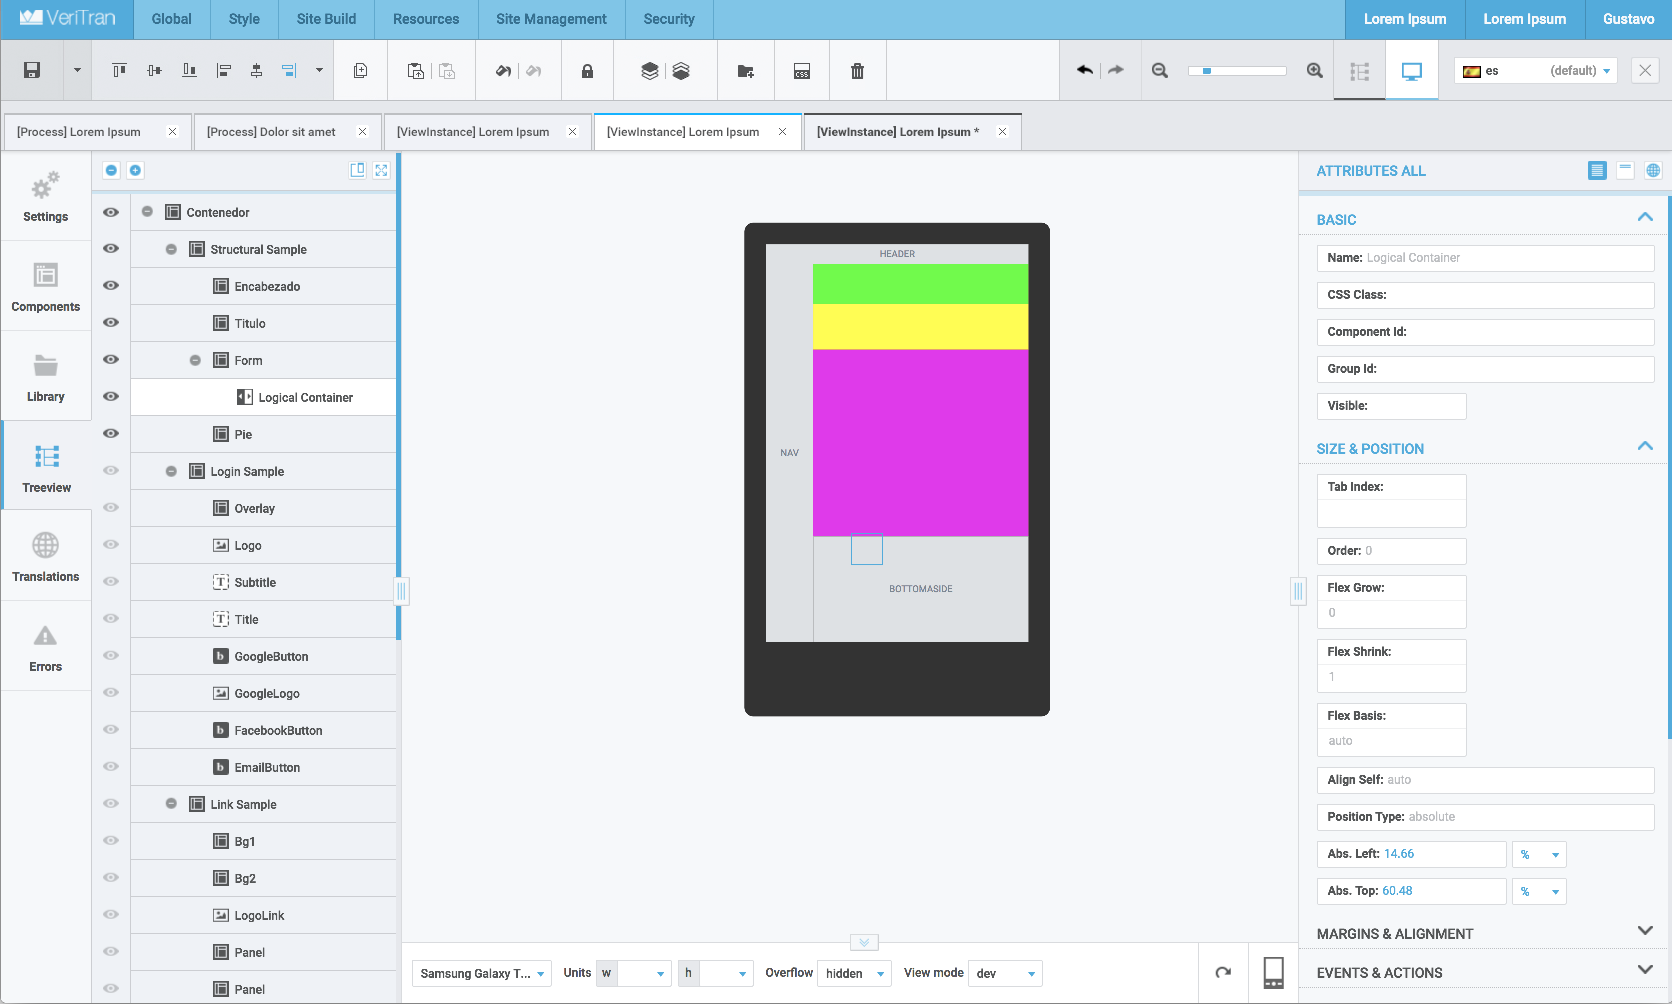Open the Site Build menu
Viewport: 1672px width, 1004px height.
pyautogui.click(x=326, y=19)
